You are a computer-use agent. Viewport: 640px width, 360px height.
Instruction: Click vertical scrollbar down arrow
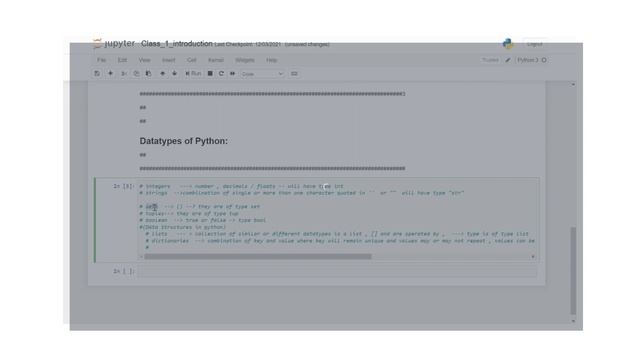573,321
